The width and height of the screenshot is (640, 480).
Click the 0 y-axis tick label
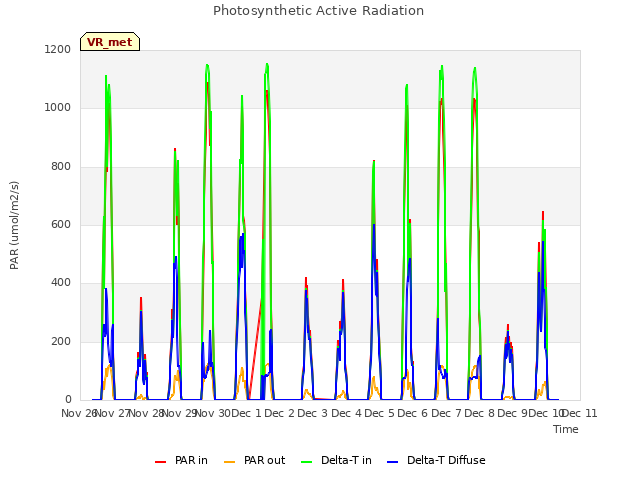tap(68, 400)
